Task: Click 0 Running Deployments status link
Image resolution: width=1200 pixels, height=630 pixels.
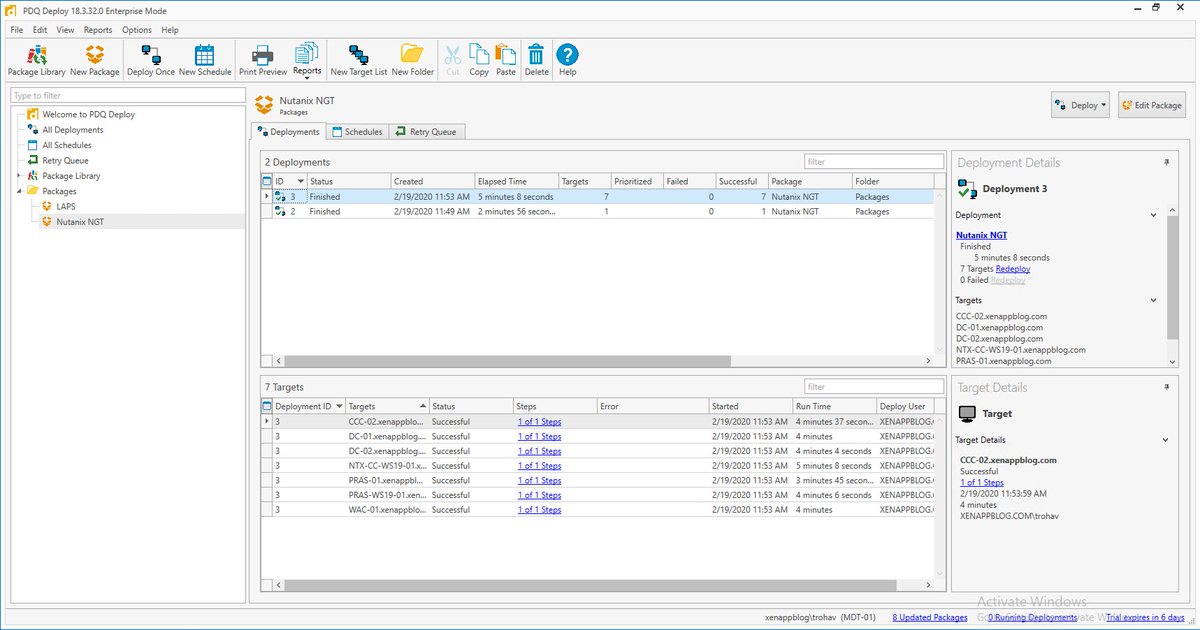Action: pos(1032,617)
